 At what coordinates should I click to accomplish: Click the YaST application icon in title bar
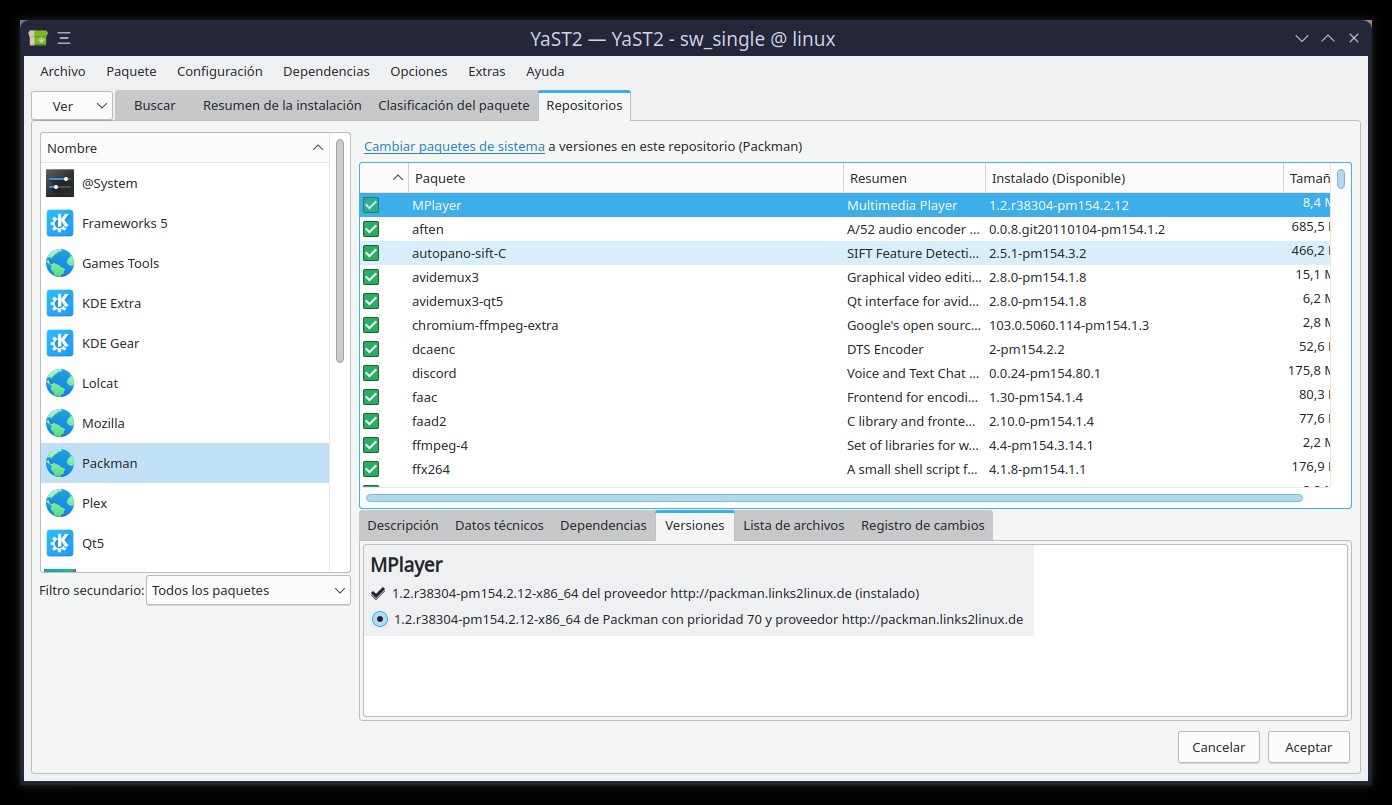point(38,39)
